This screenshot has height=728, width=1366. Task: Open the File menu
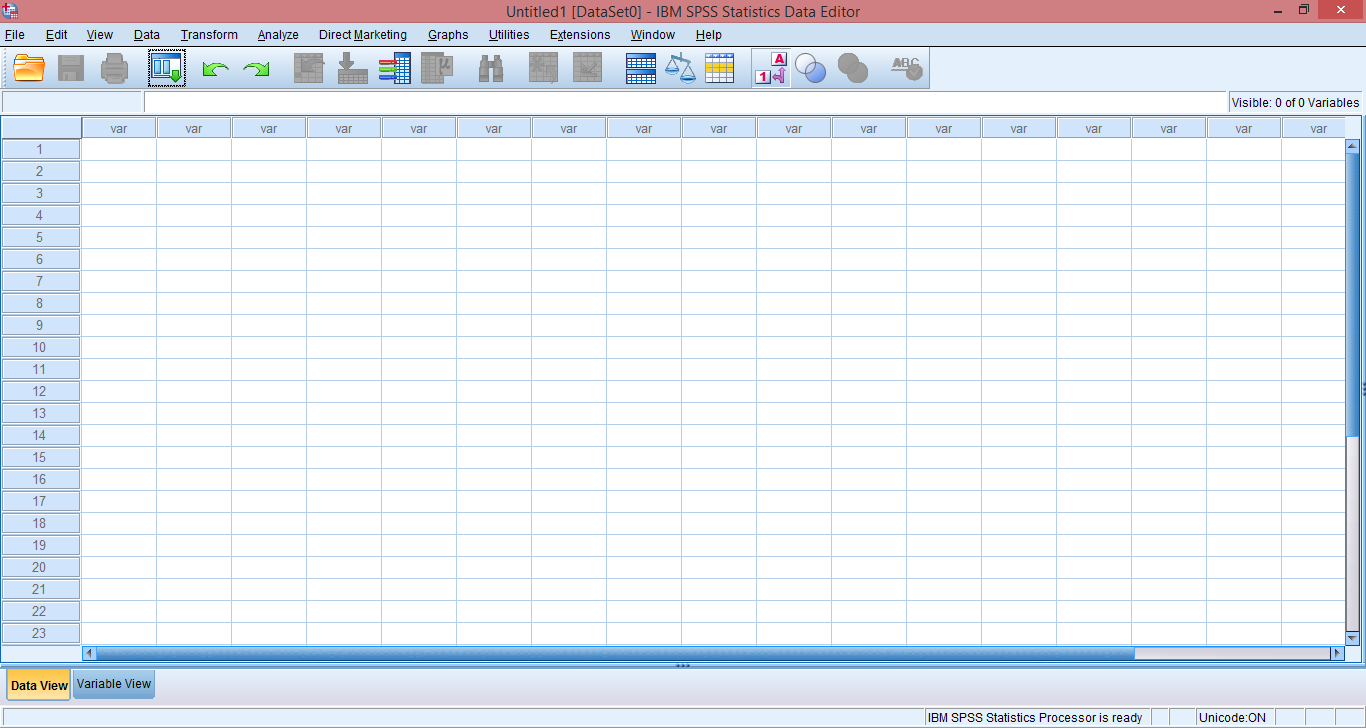click(x=14, y=35)
